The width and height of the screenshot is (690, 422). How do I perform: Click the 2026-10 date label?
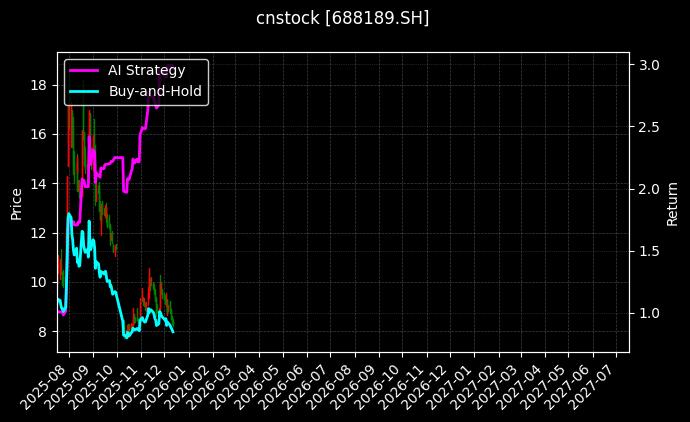(x=377, y=387)
